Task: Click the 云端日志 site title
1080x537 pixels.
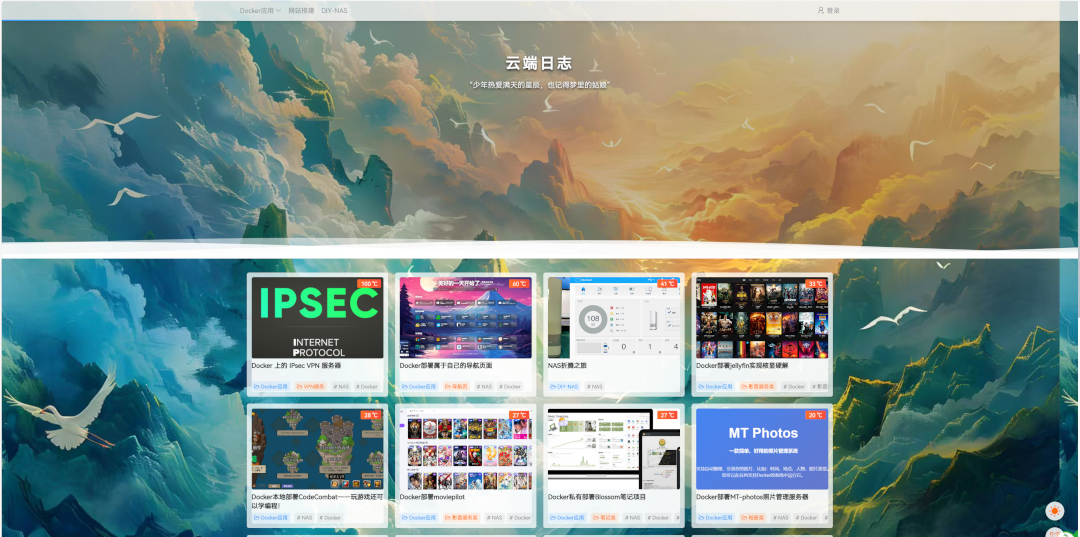Action: click(539, 63)
